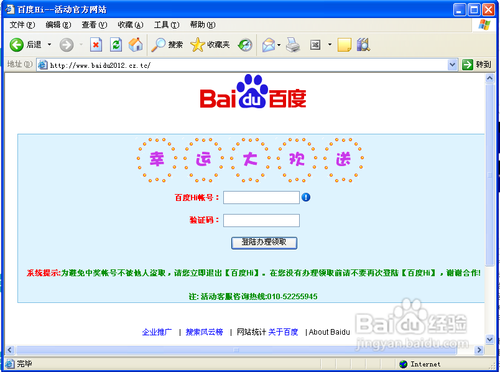Click the Research books icon
Viewport: 500px width, 372px height.
pyautogui.click(x=363, y=45)
